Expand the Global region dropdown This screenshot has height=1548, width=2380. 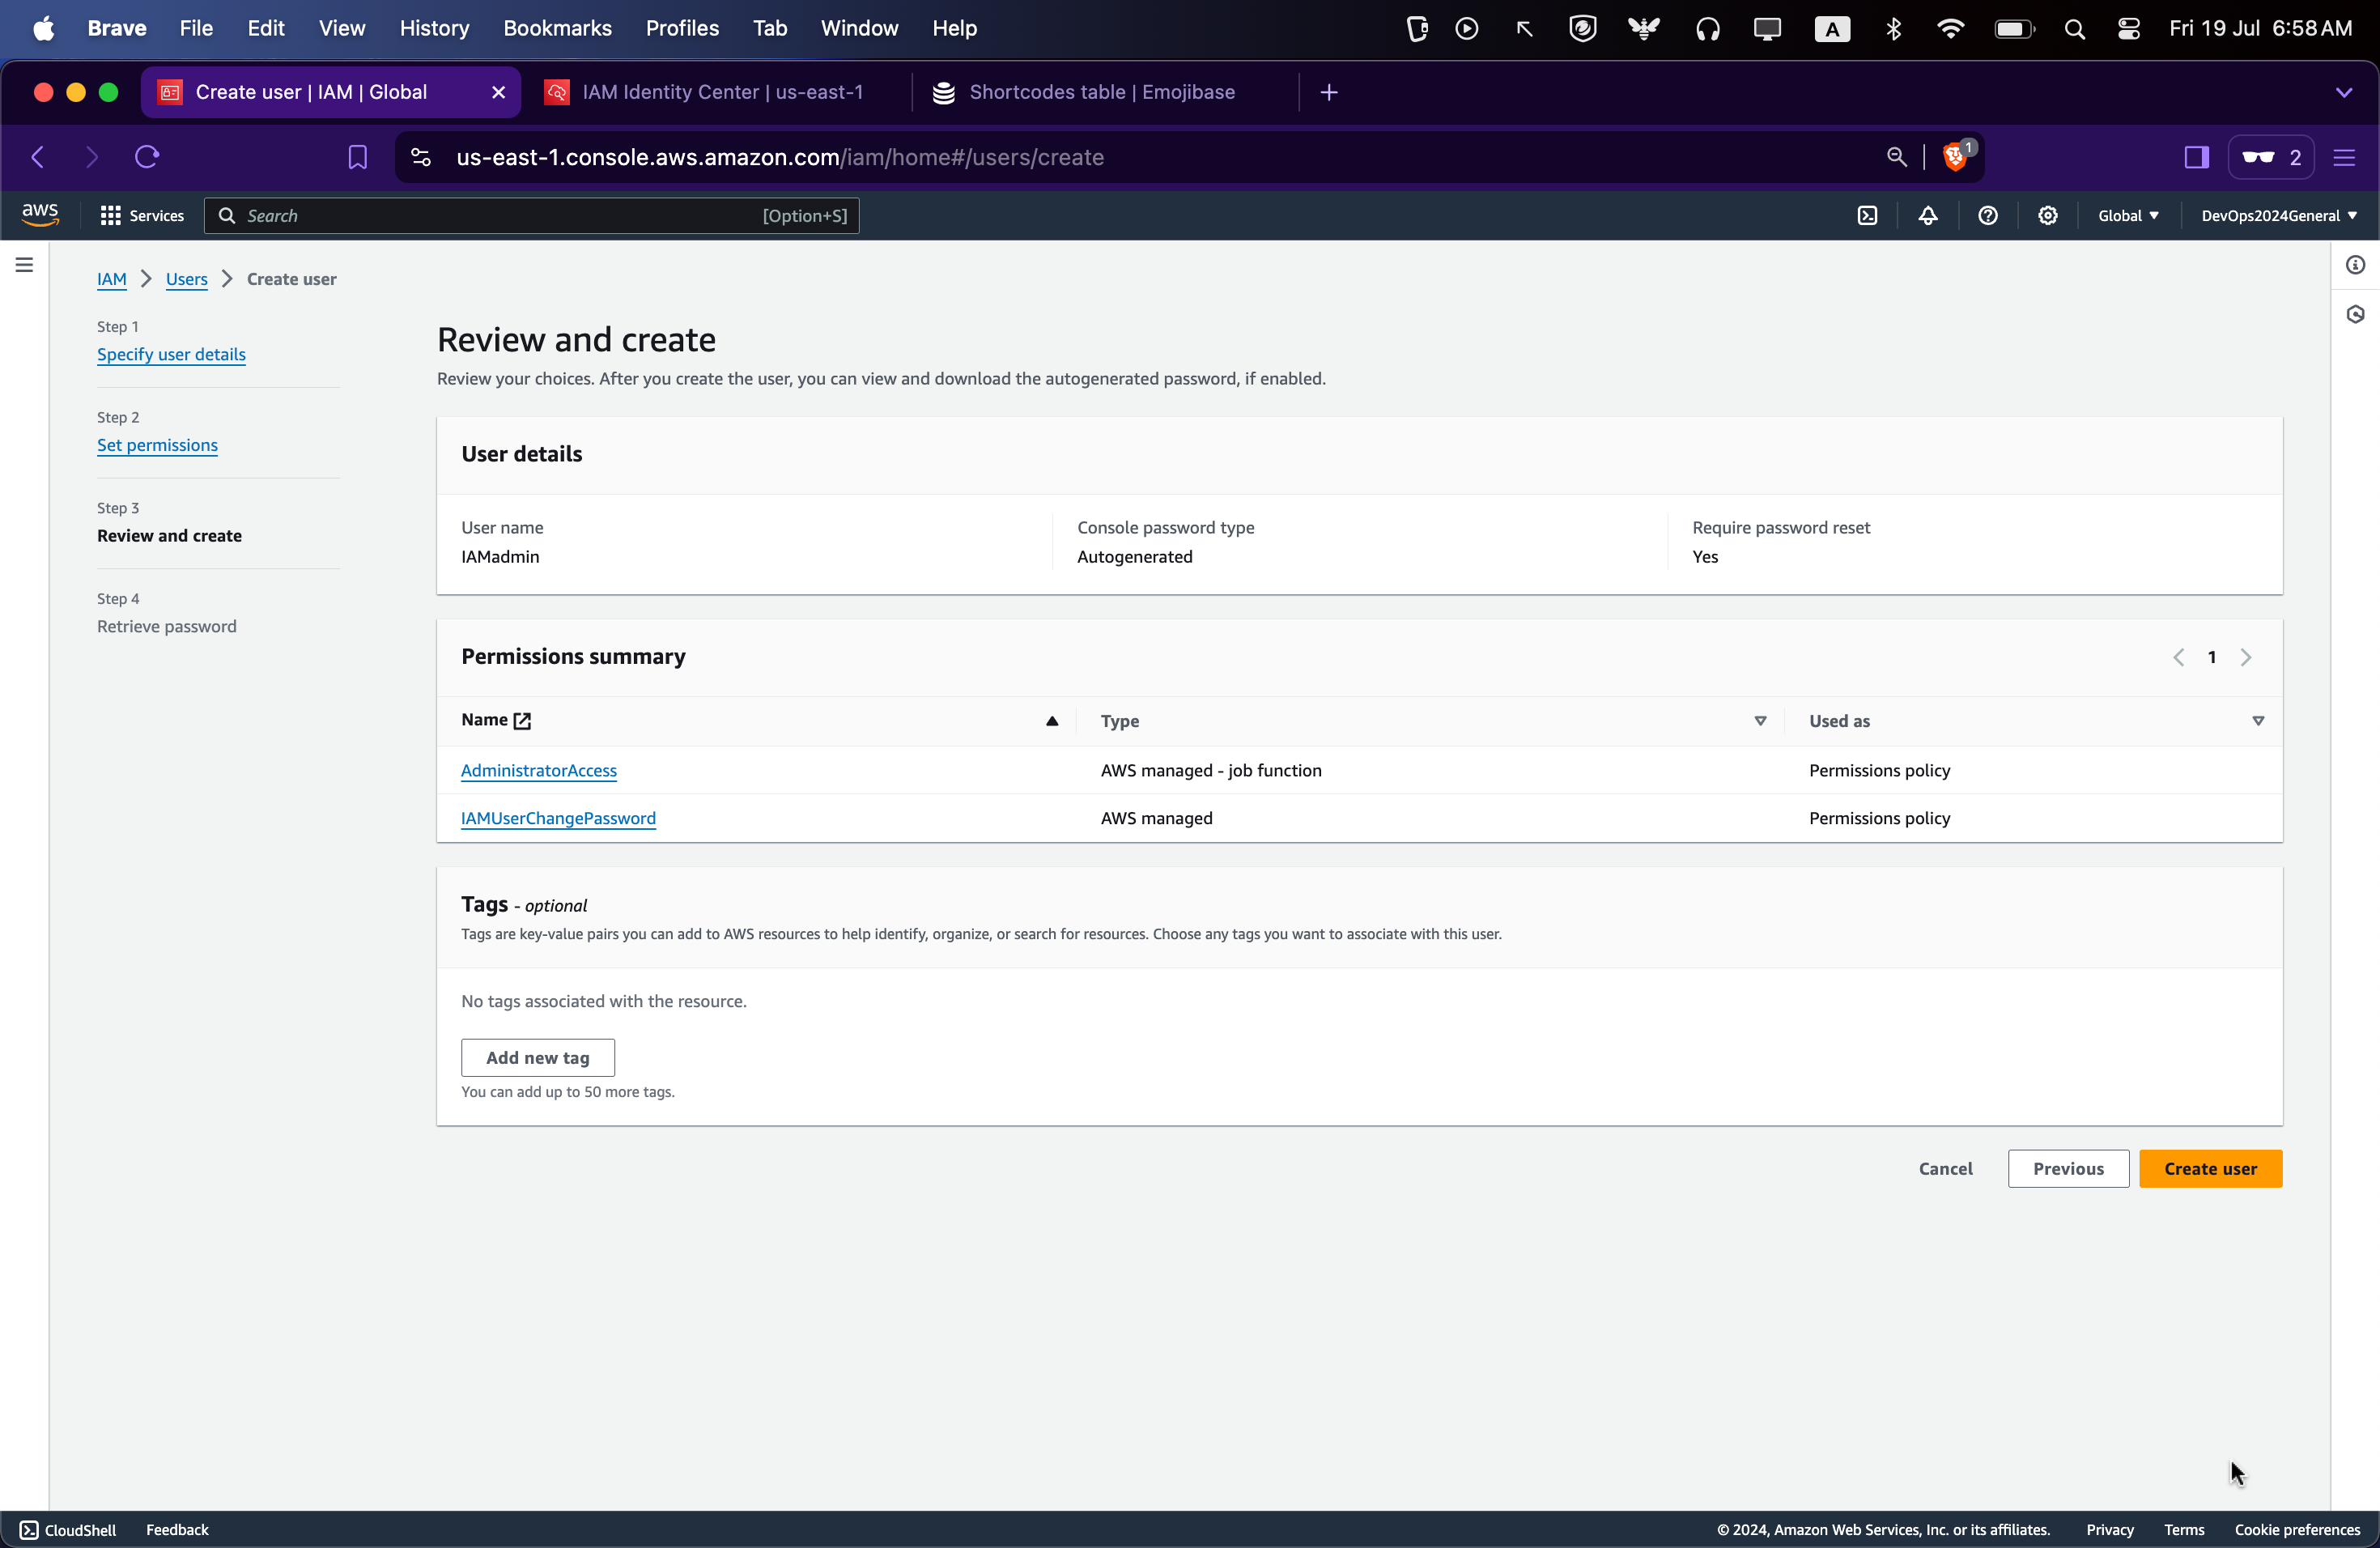pos(2127,216)
